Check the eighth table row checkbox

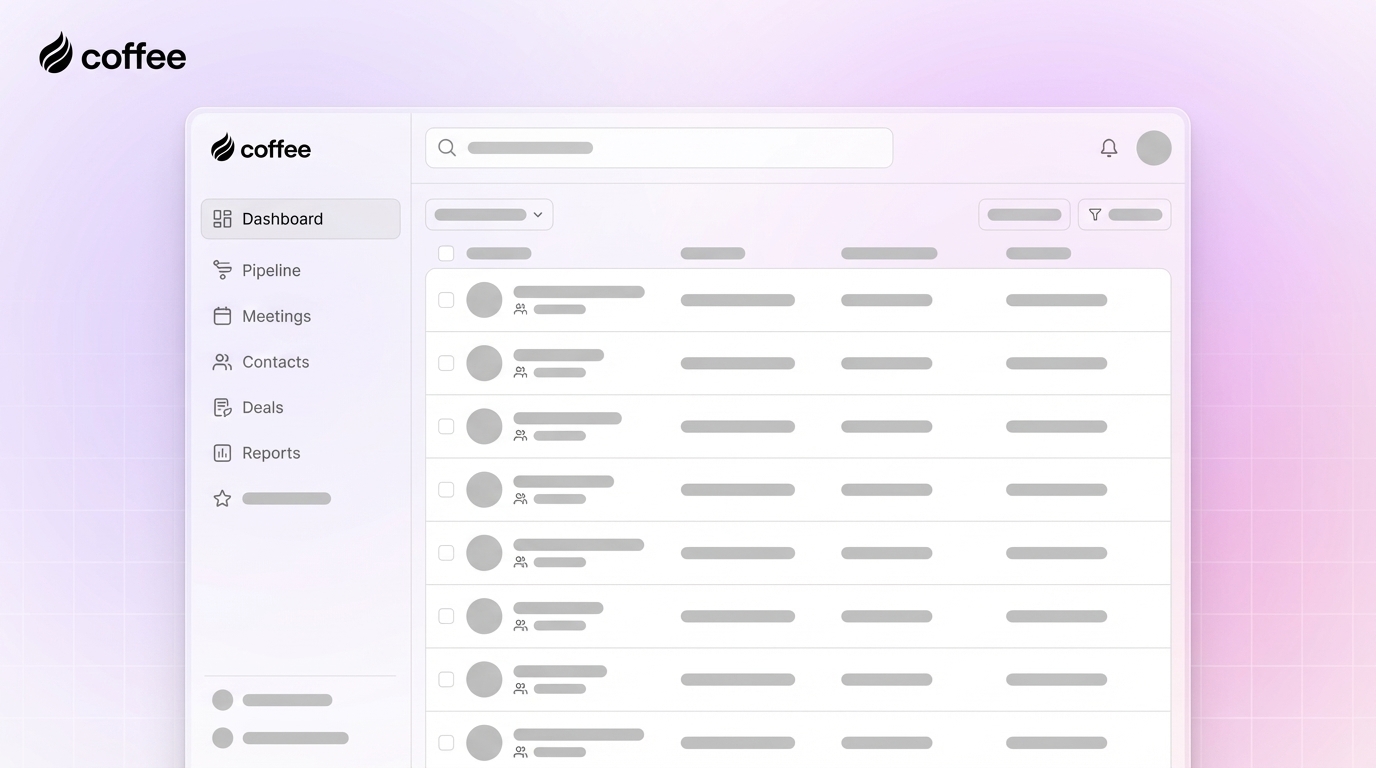click(x=446, y=742)
